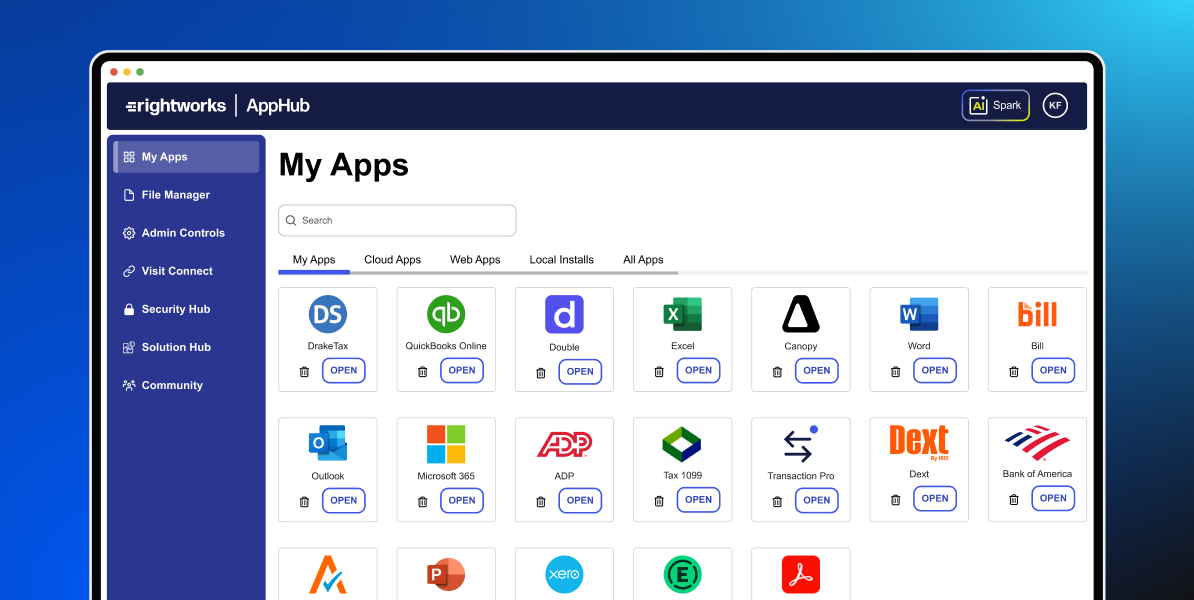Click OPEN on the Word card
1194x600 pixels.
(935, 371)
